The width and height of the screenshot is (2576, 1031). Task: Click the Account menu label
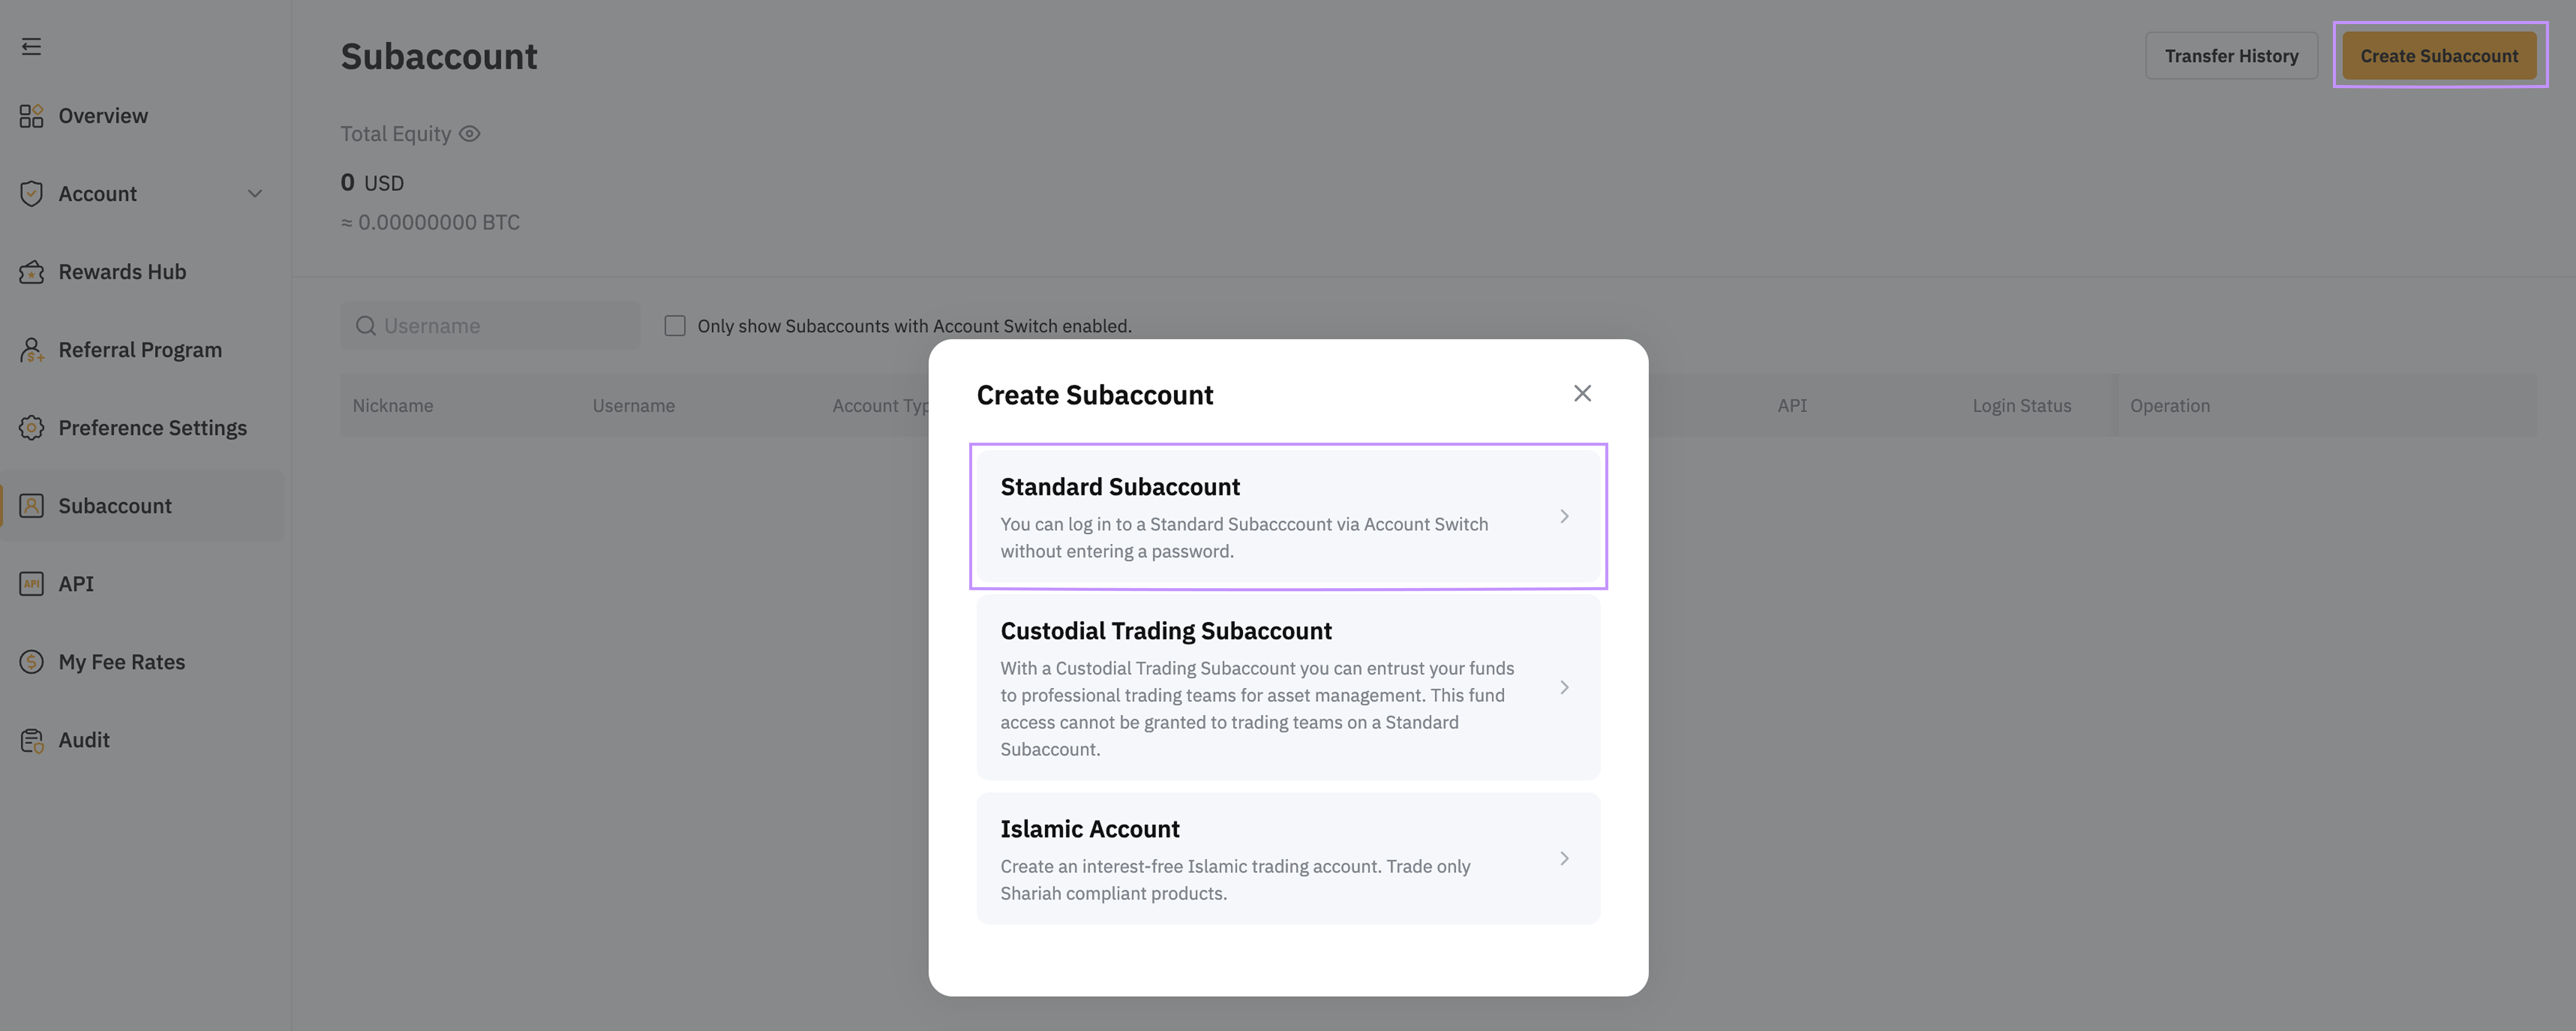pos(97,194)
